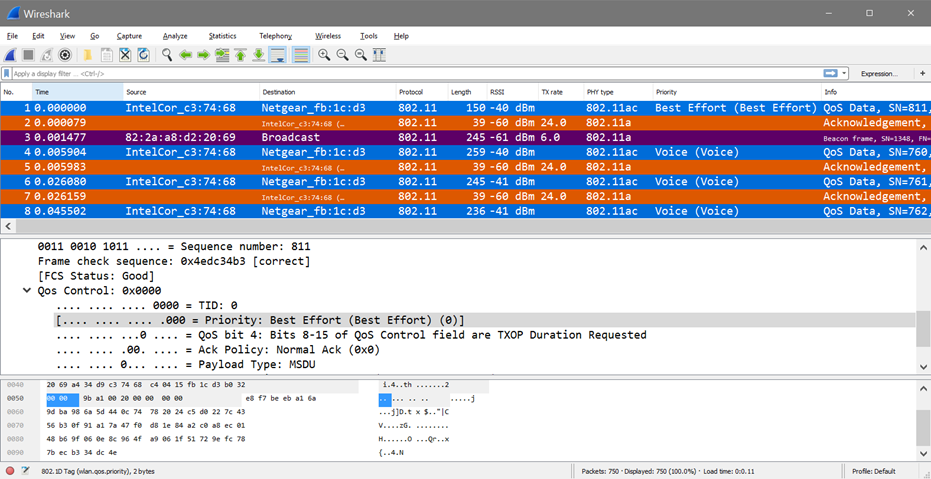931x479 pixels.
Task: Open capture options gear icon
Action: [x=65, y=55]
